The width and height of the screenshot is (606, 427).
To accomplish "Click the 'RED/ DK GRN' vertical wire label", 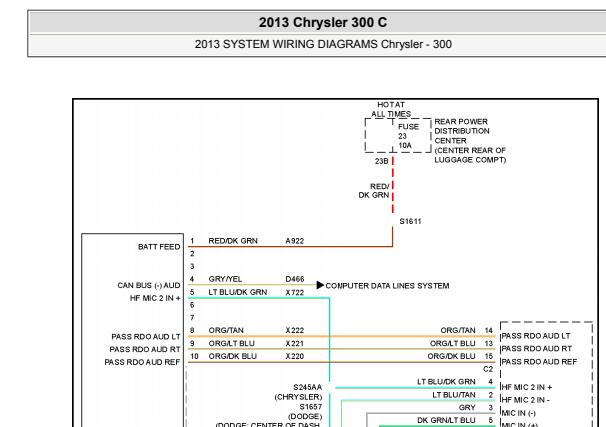I will [374, 191].
